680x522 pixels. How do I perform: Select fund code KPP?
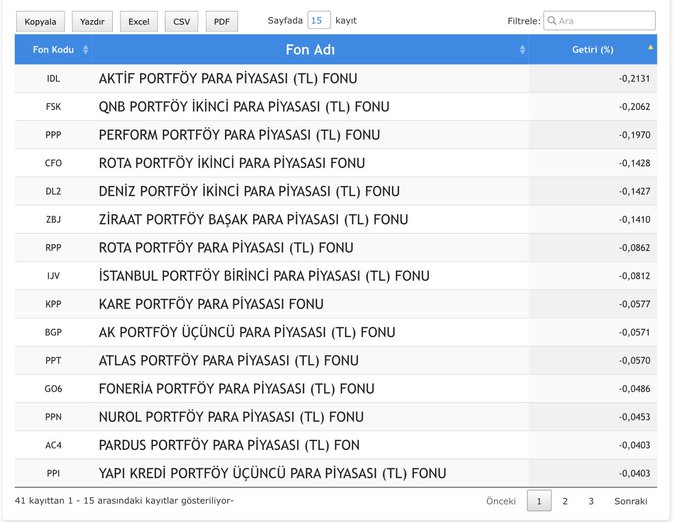pos(53,304)
